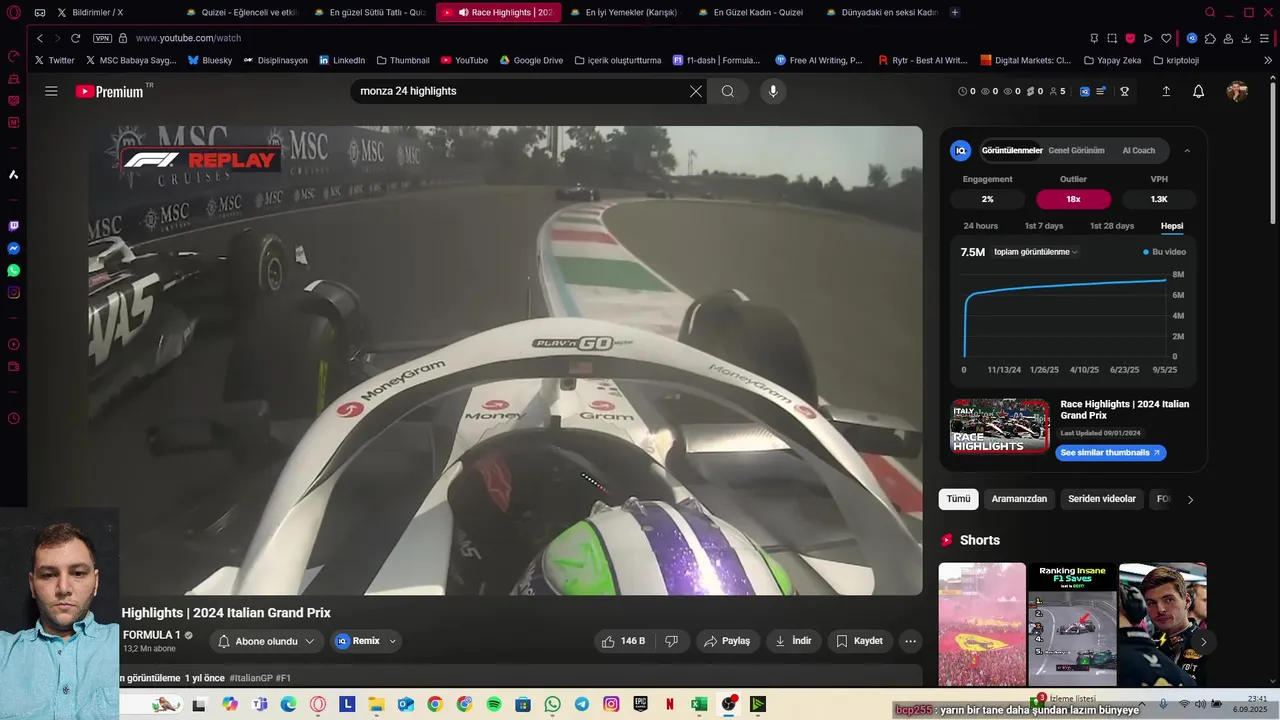Like the video with 146 B likes

[x=623, y=641]
